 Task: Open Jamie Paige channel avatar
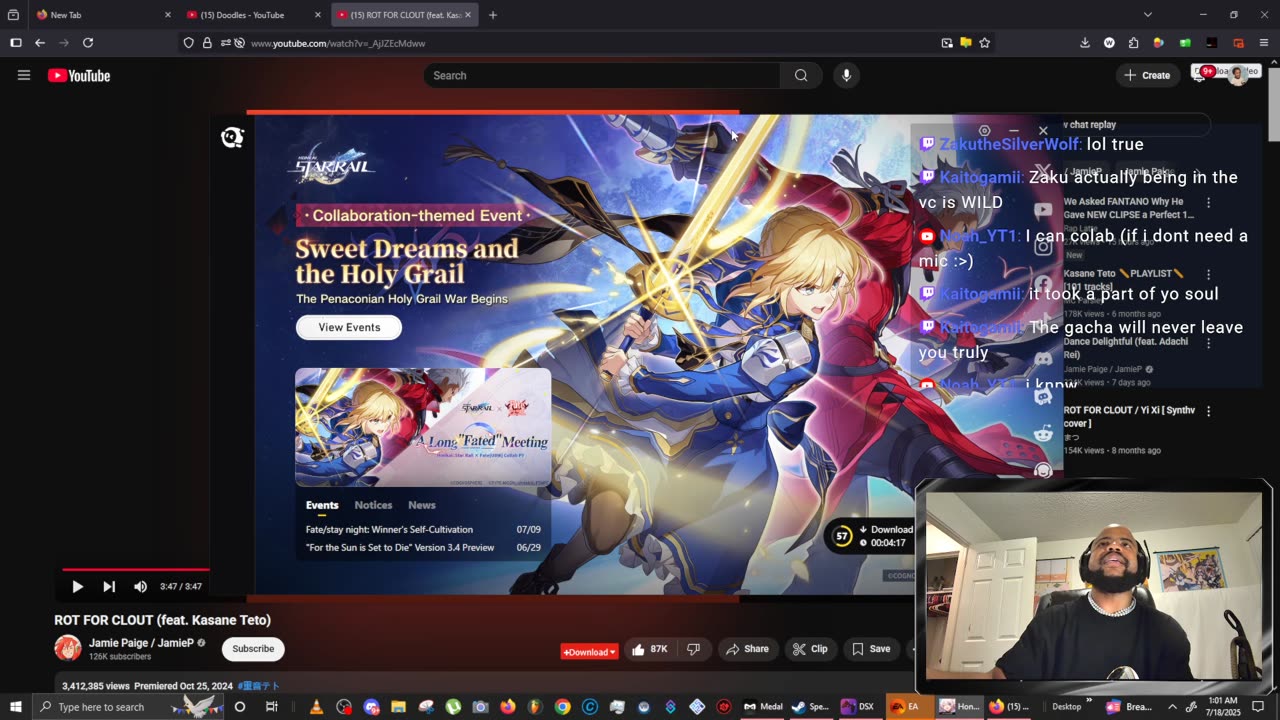tap(68, 648)
